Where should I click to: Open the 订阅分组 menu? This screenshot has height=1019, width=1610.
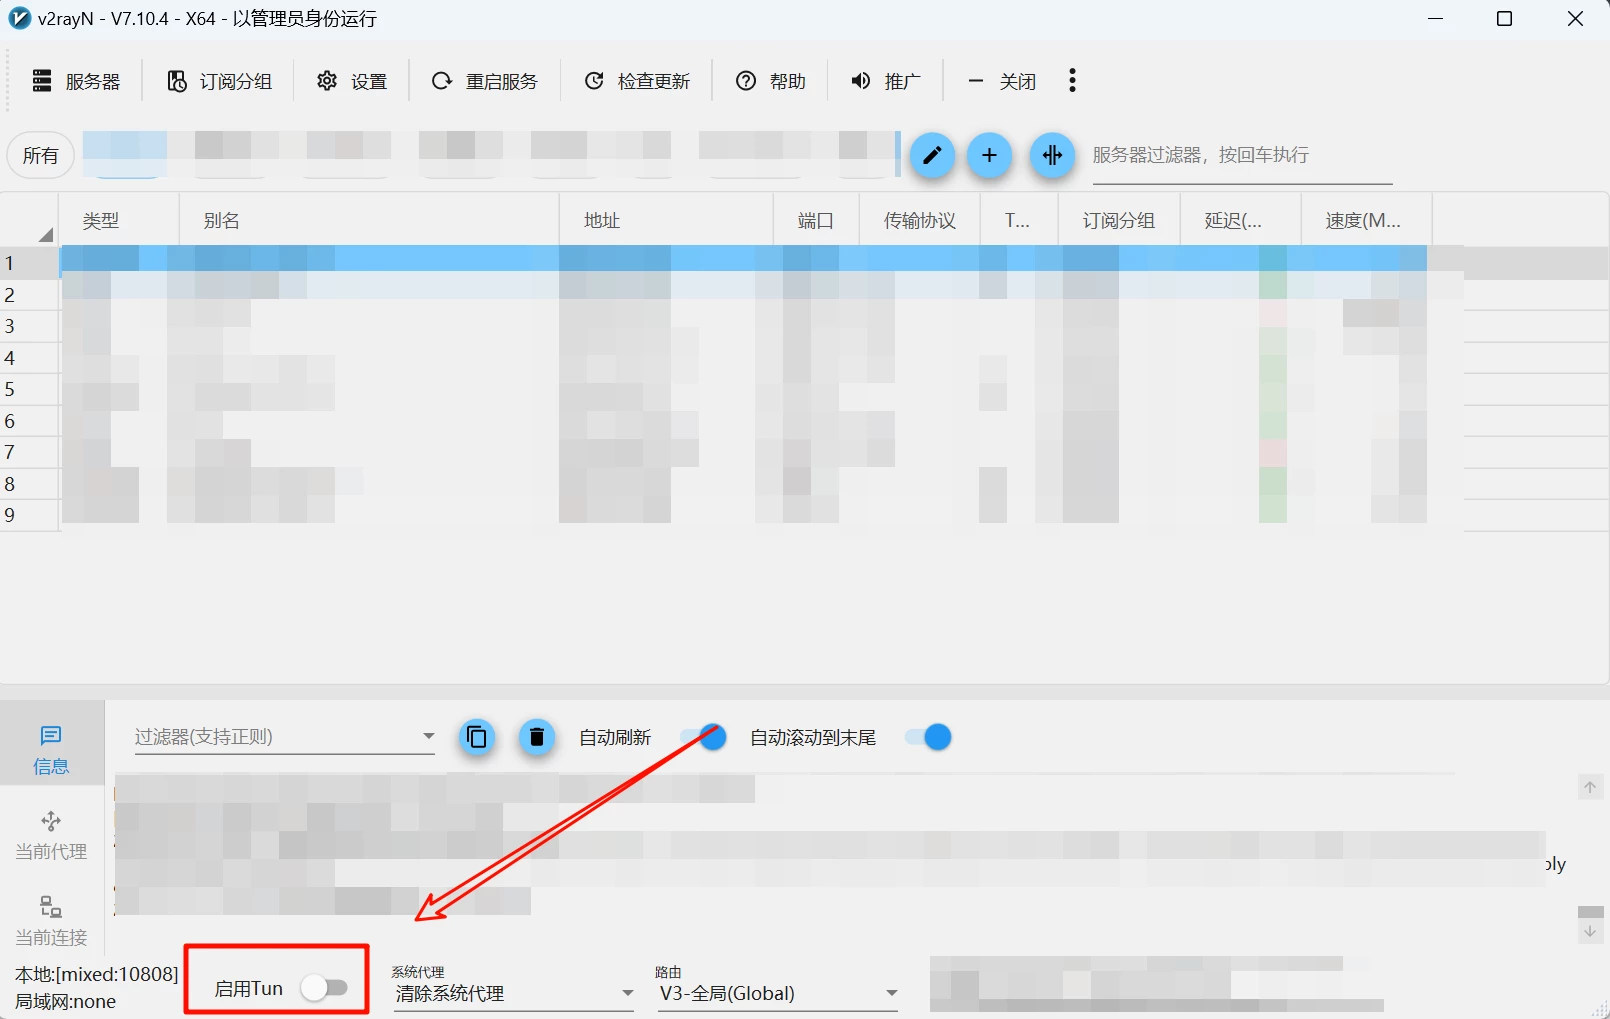click(x=219, y=81)
